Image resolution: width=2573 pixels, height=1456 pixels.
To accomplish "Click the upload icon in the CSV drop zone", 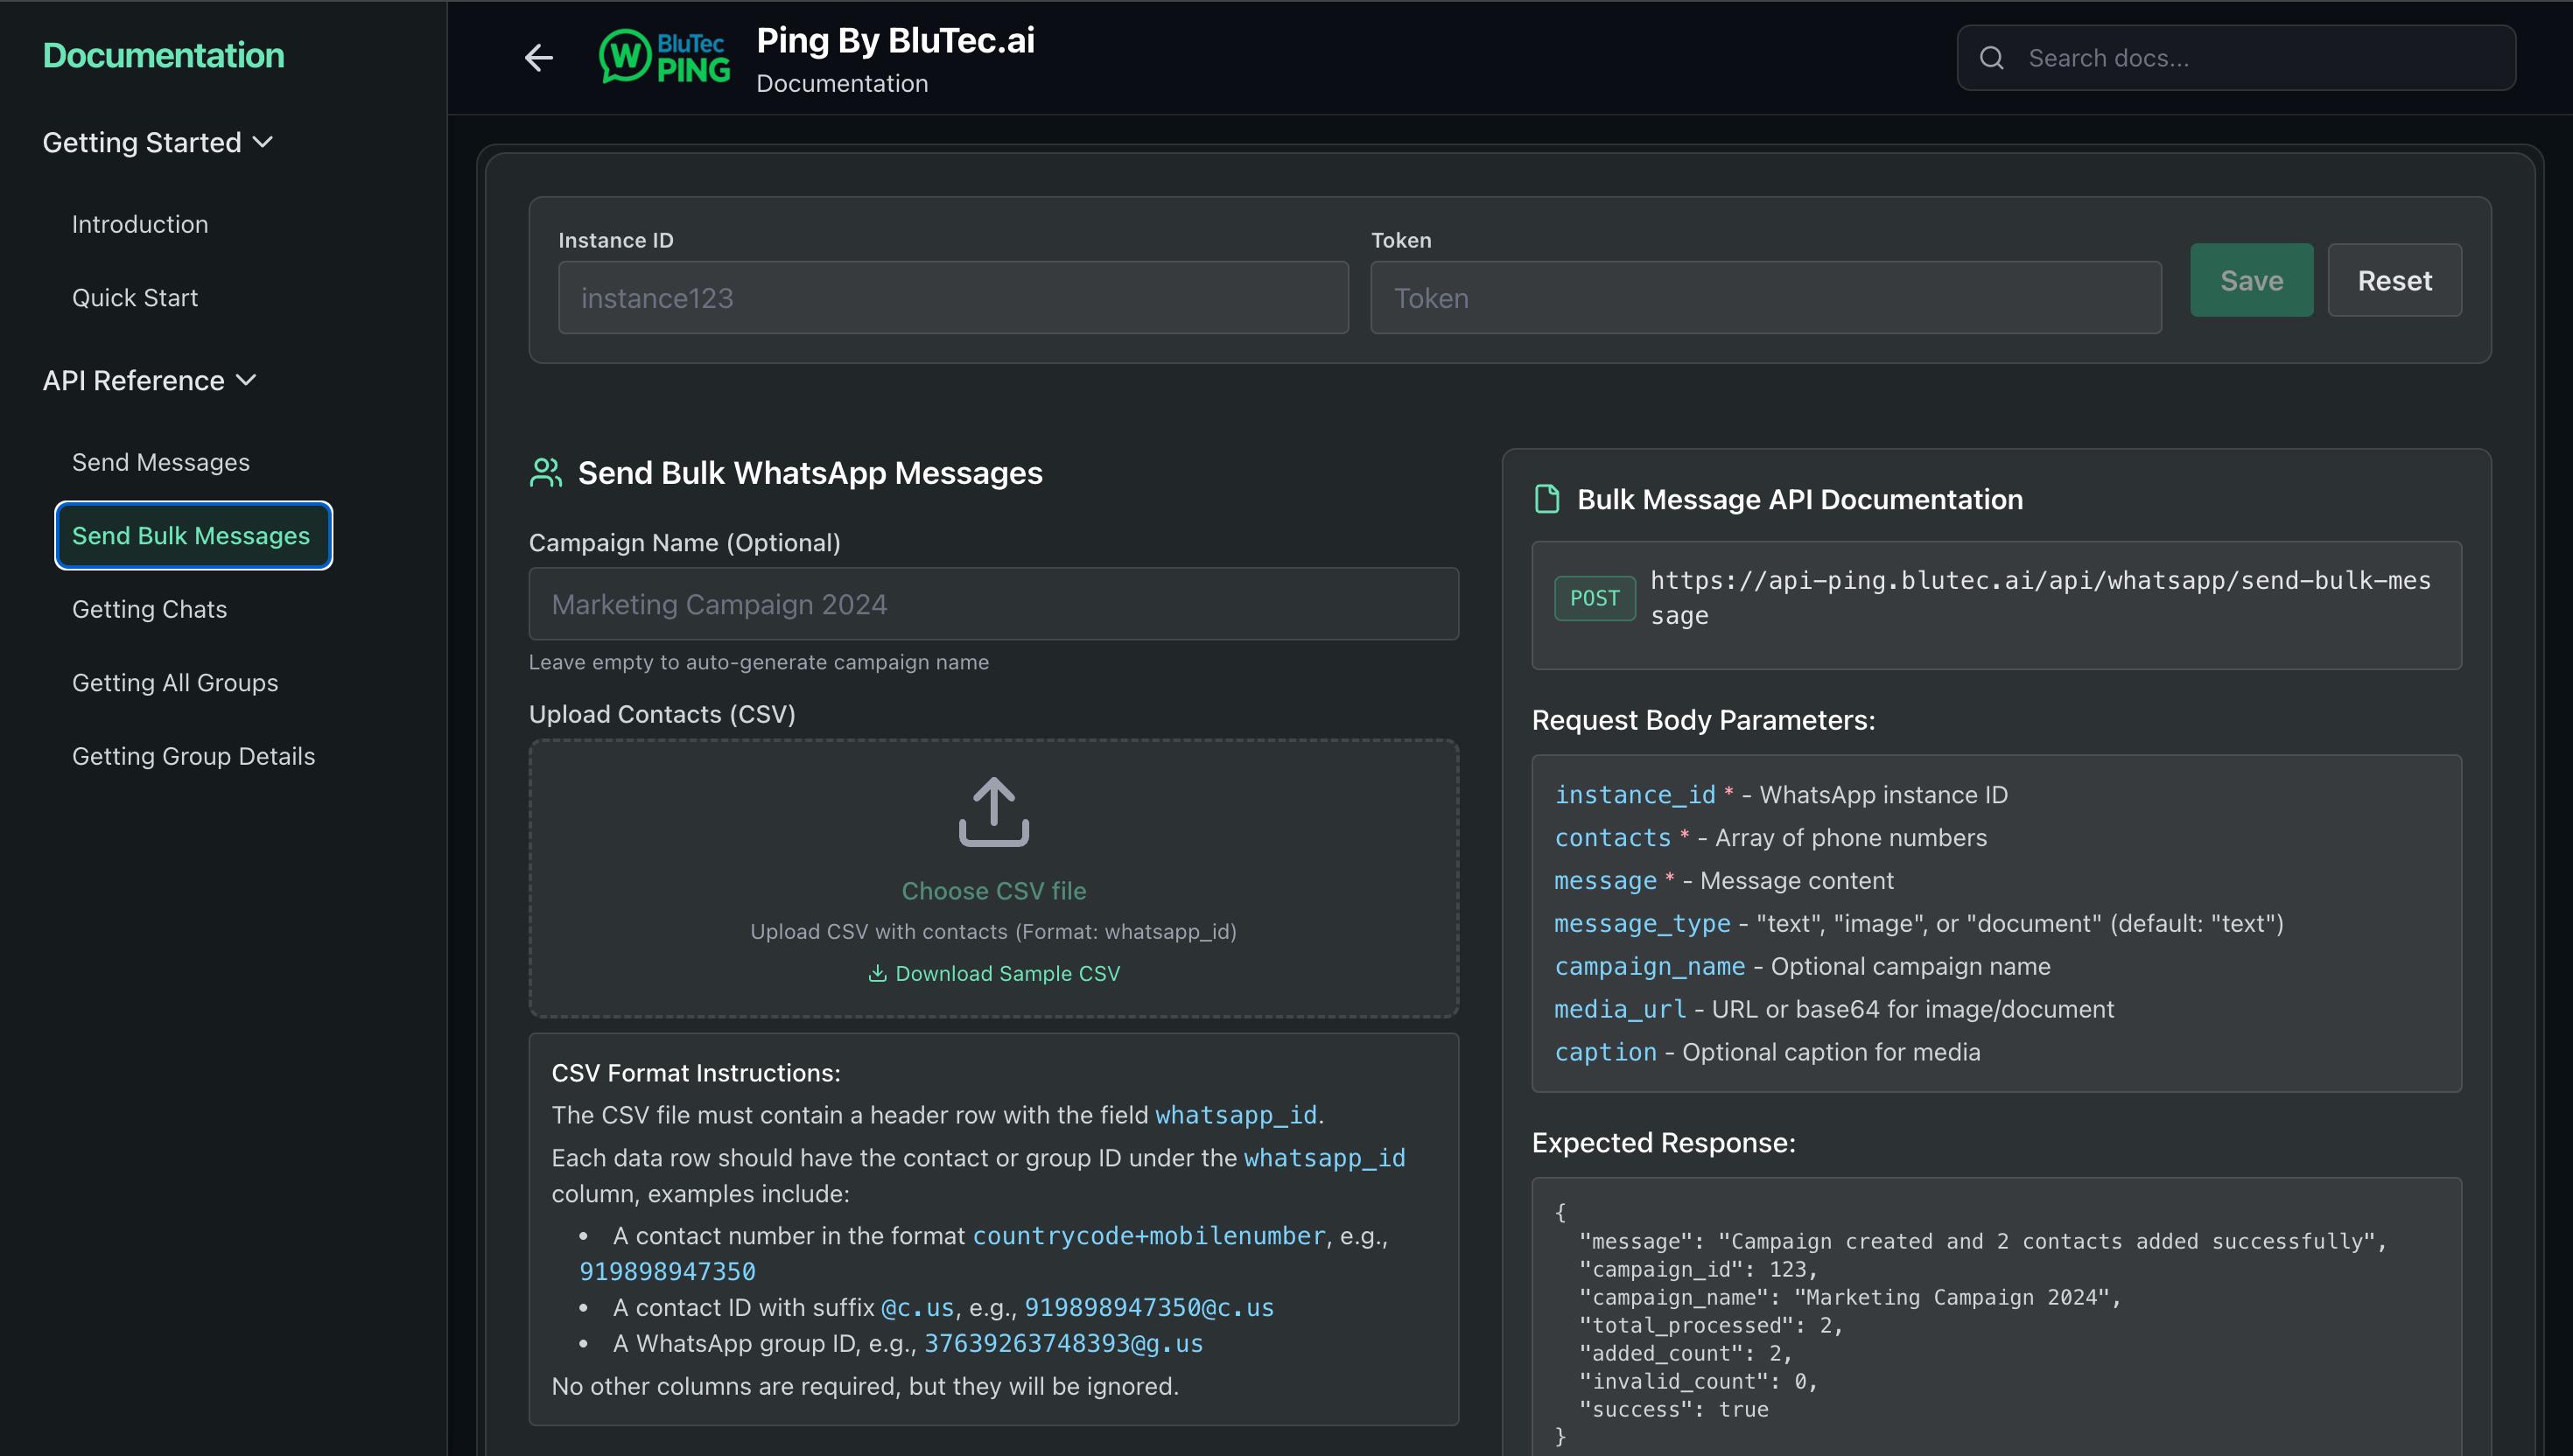I will pos(992,810).
